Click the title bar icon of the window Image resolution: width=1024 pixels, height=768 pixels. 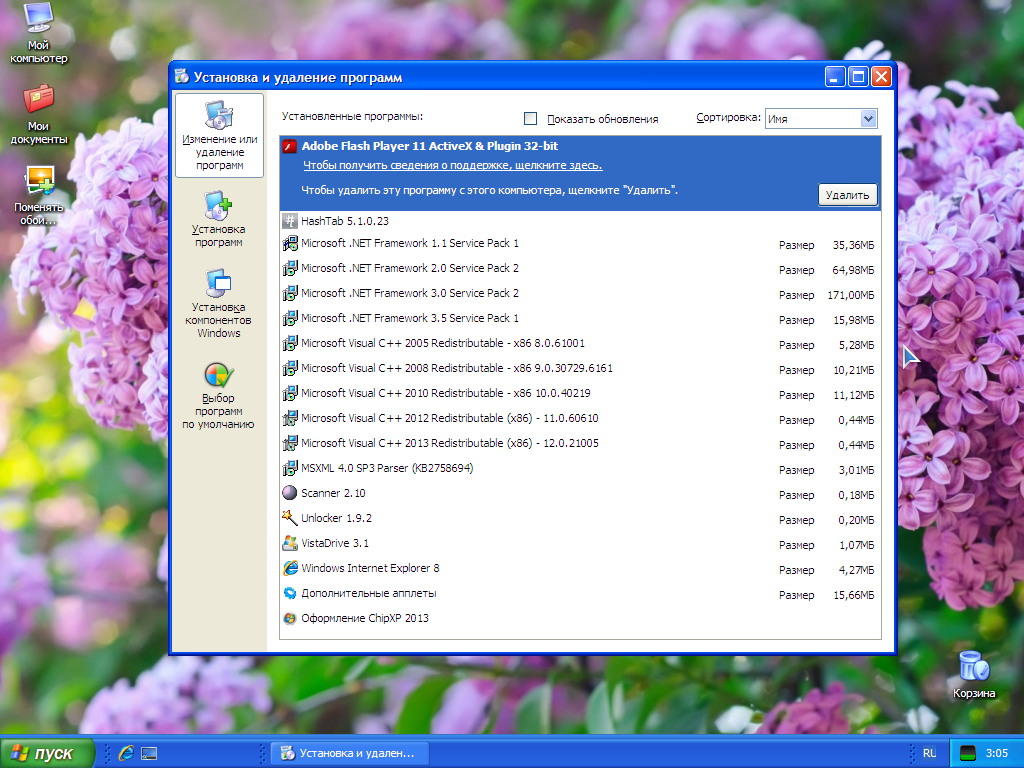(x=182, y=77)
